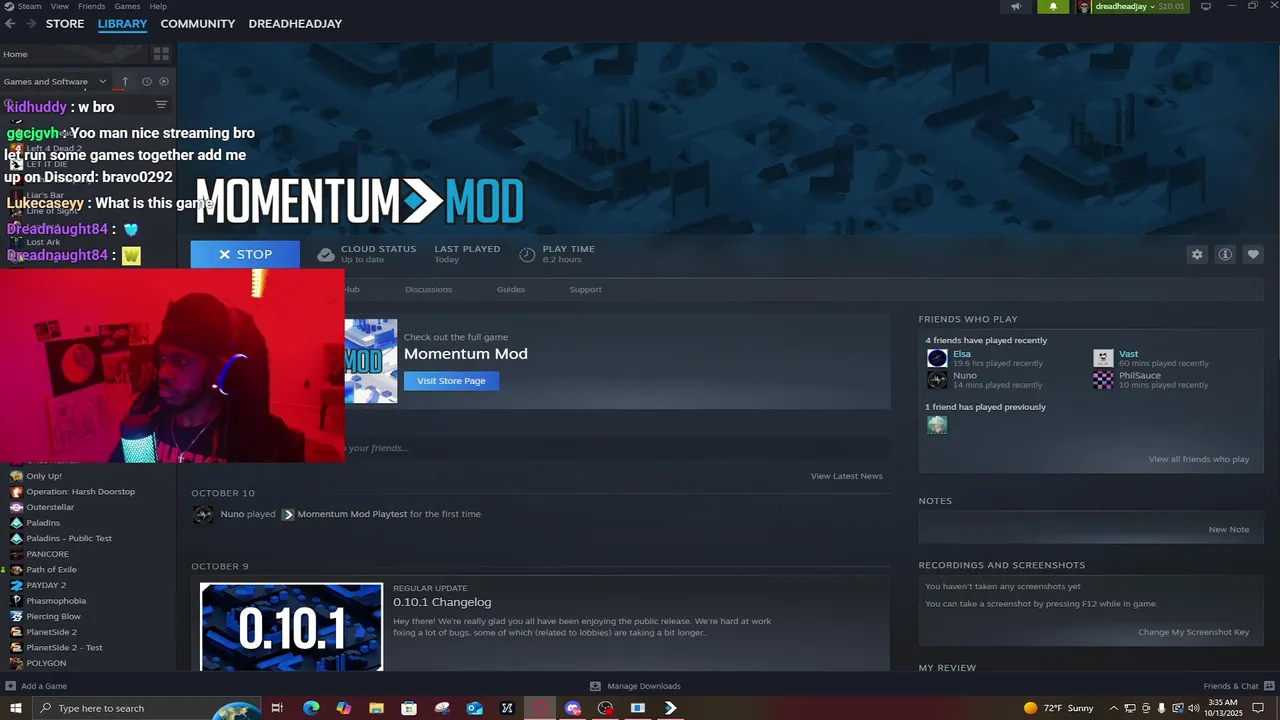Open 0.10.1 Changelog news title

(442, 602)
